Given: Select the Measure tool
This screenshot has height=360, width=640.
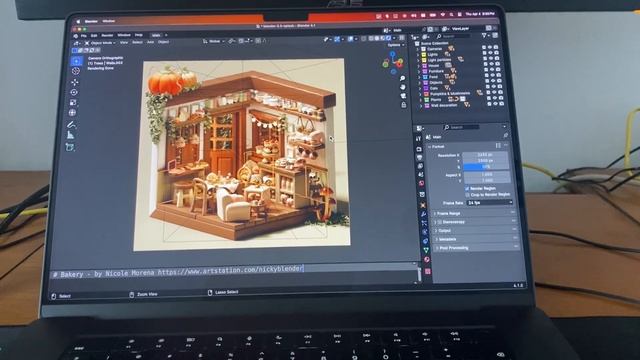Looking at the screenshot, I should click(71, 135).
